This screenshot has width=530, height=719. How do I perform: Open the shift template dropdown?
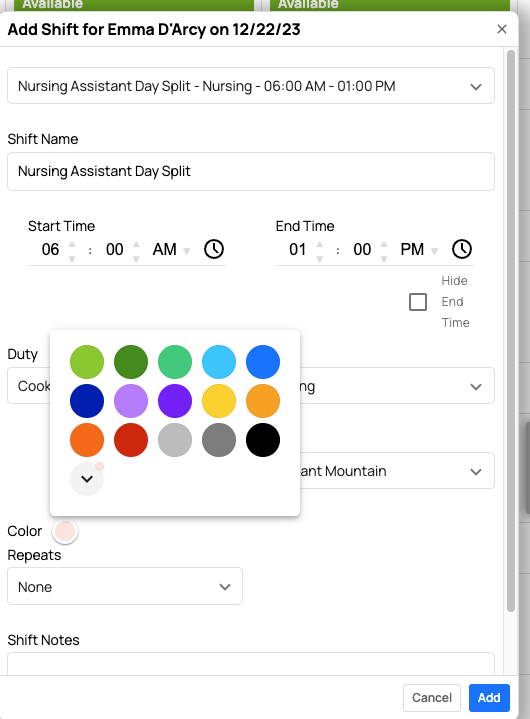[x=251, y=86]
